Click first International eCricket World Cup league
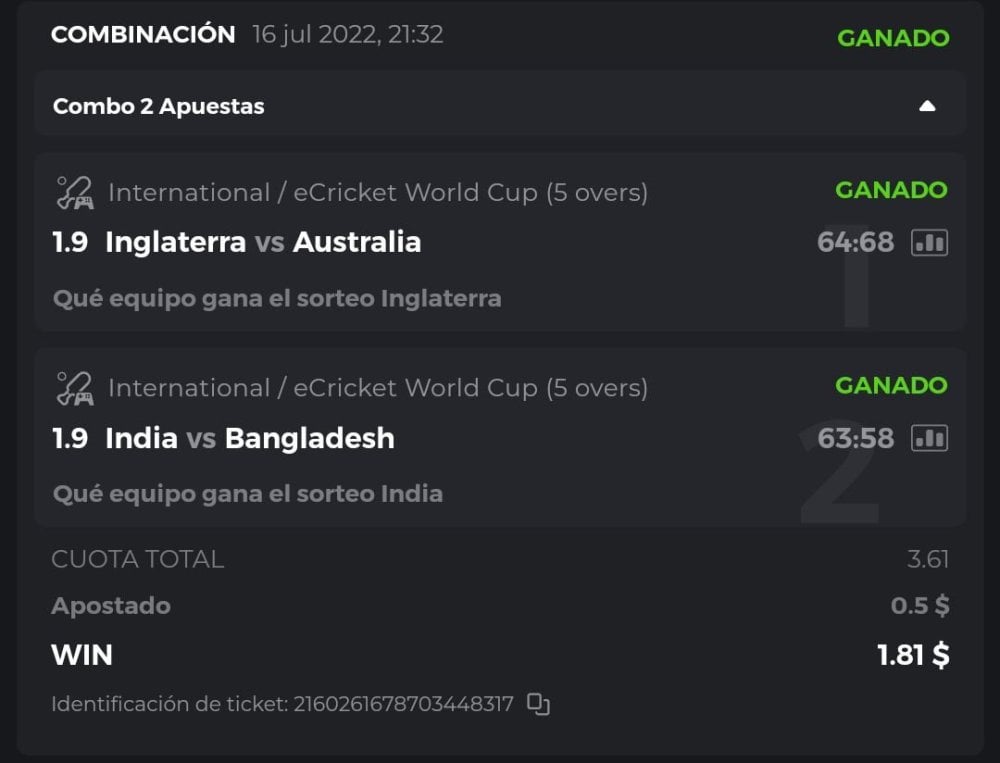Screen dimensions: 1000x763 coord(377,192)
